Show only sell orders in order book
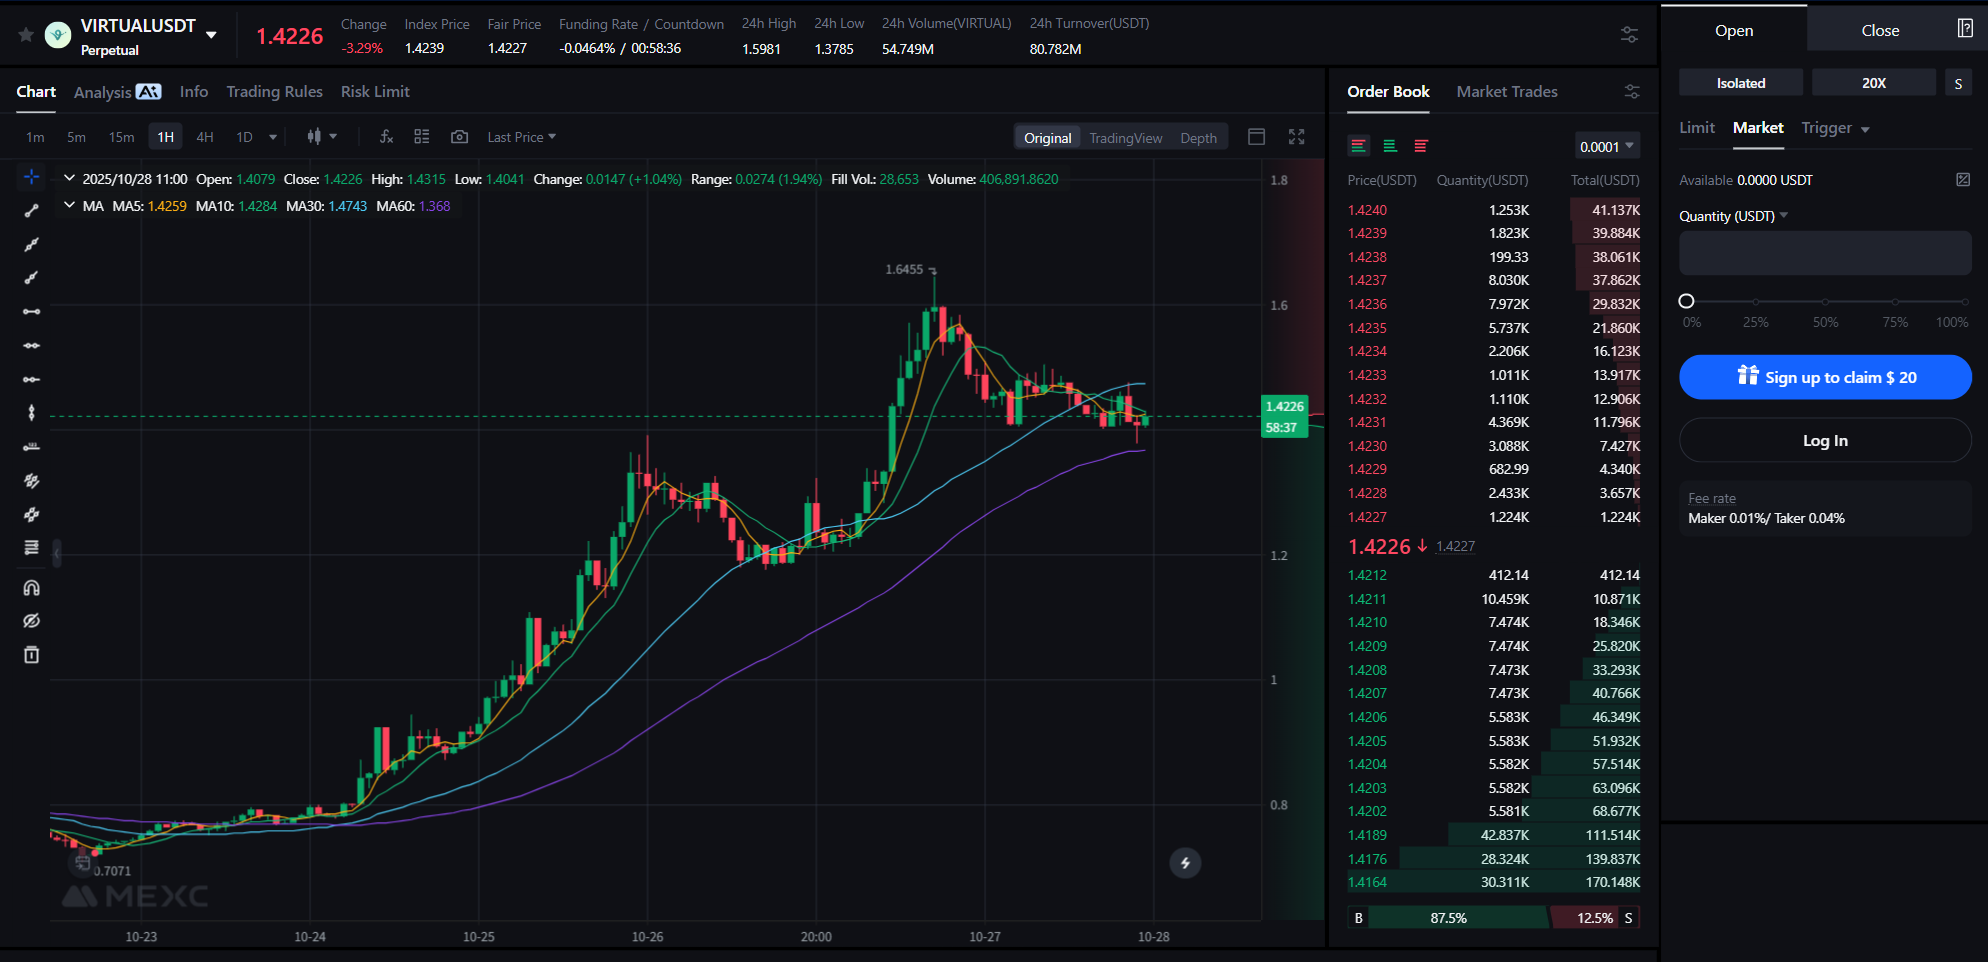Screen dimensions: 1988x962 coord(1420,146)
